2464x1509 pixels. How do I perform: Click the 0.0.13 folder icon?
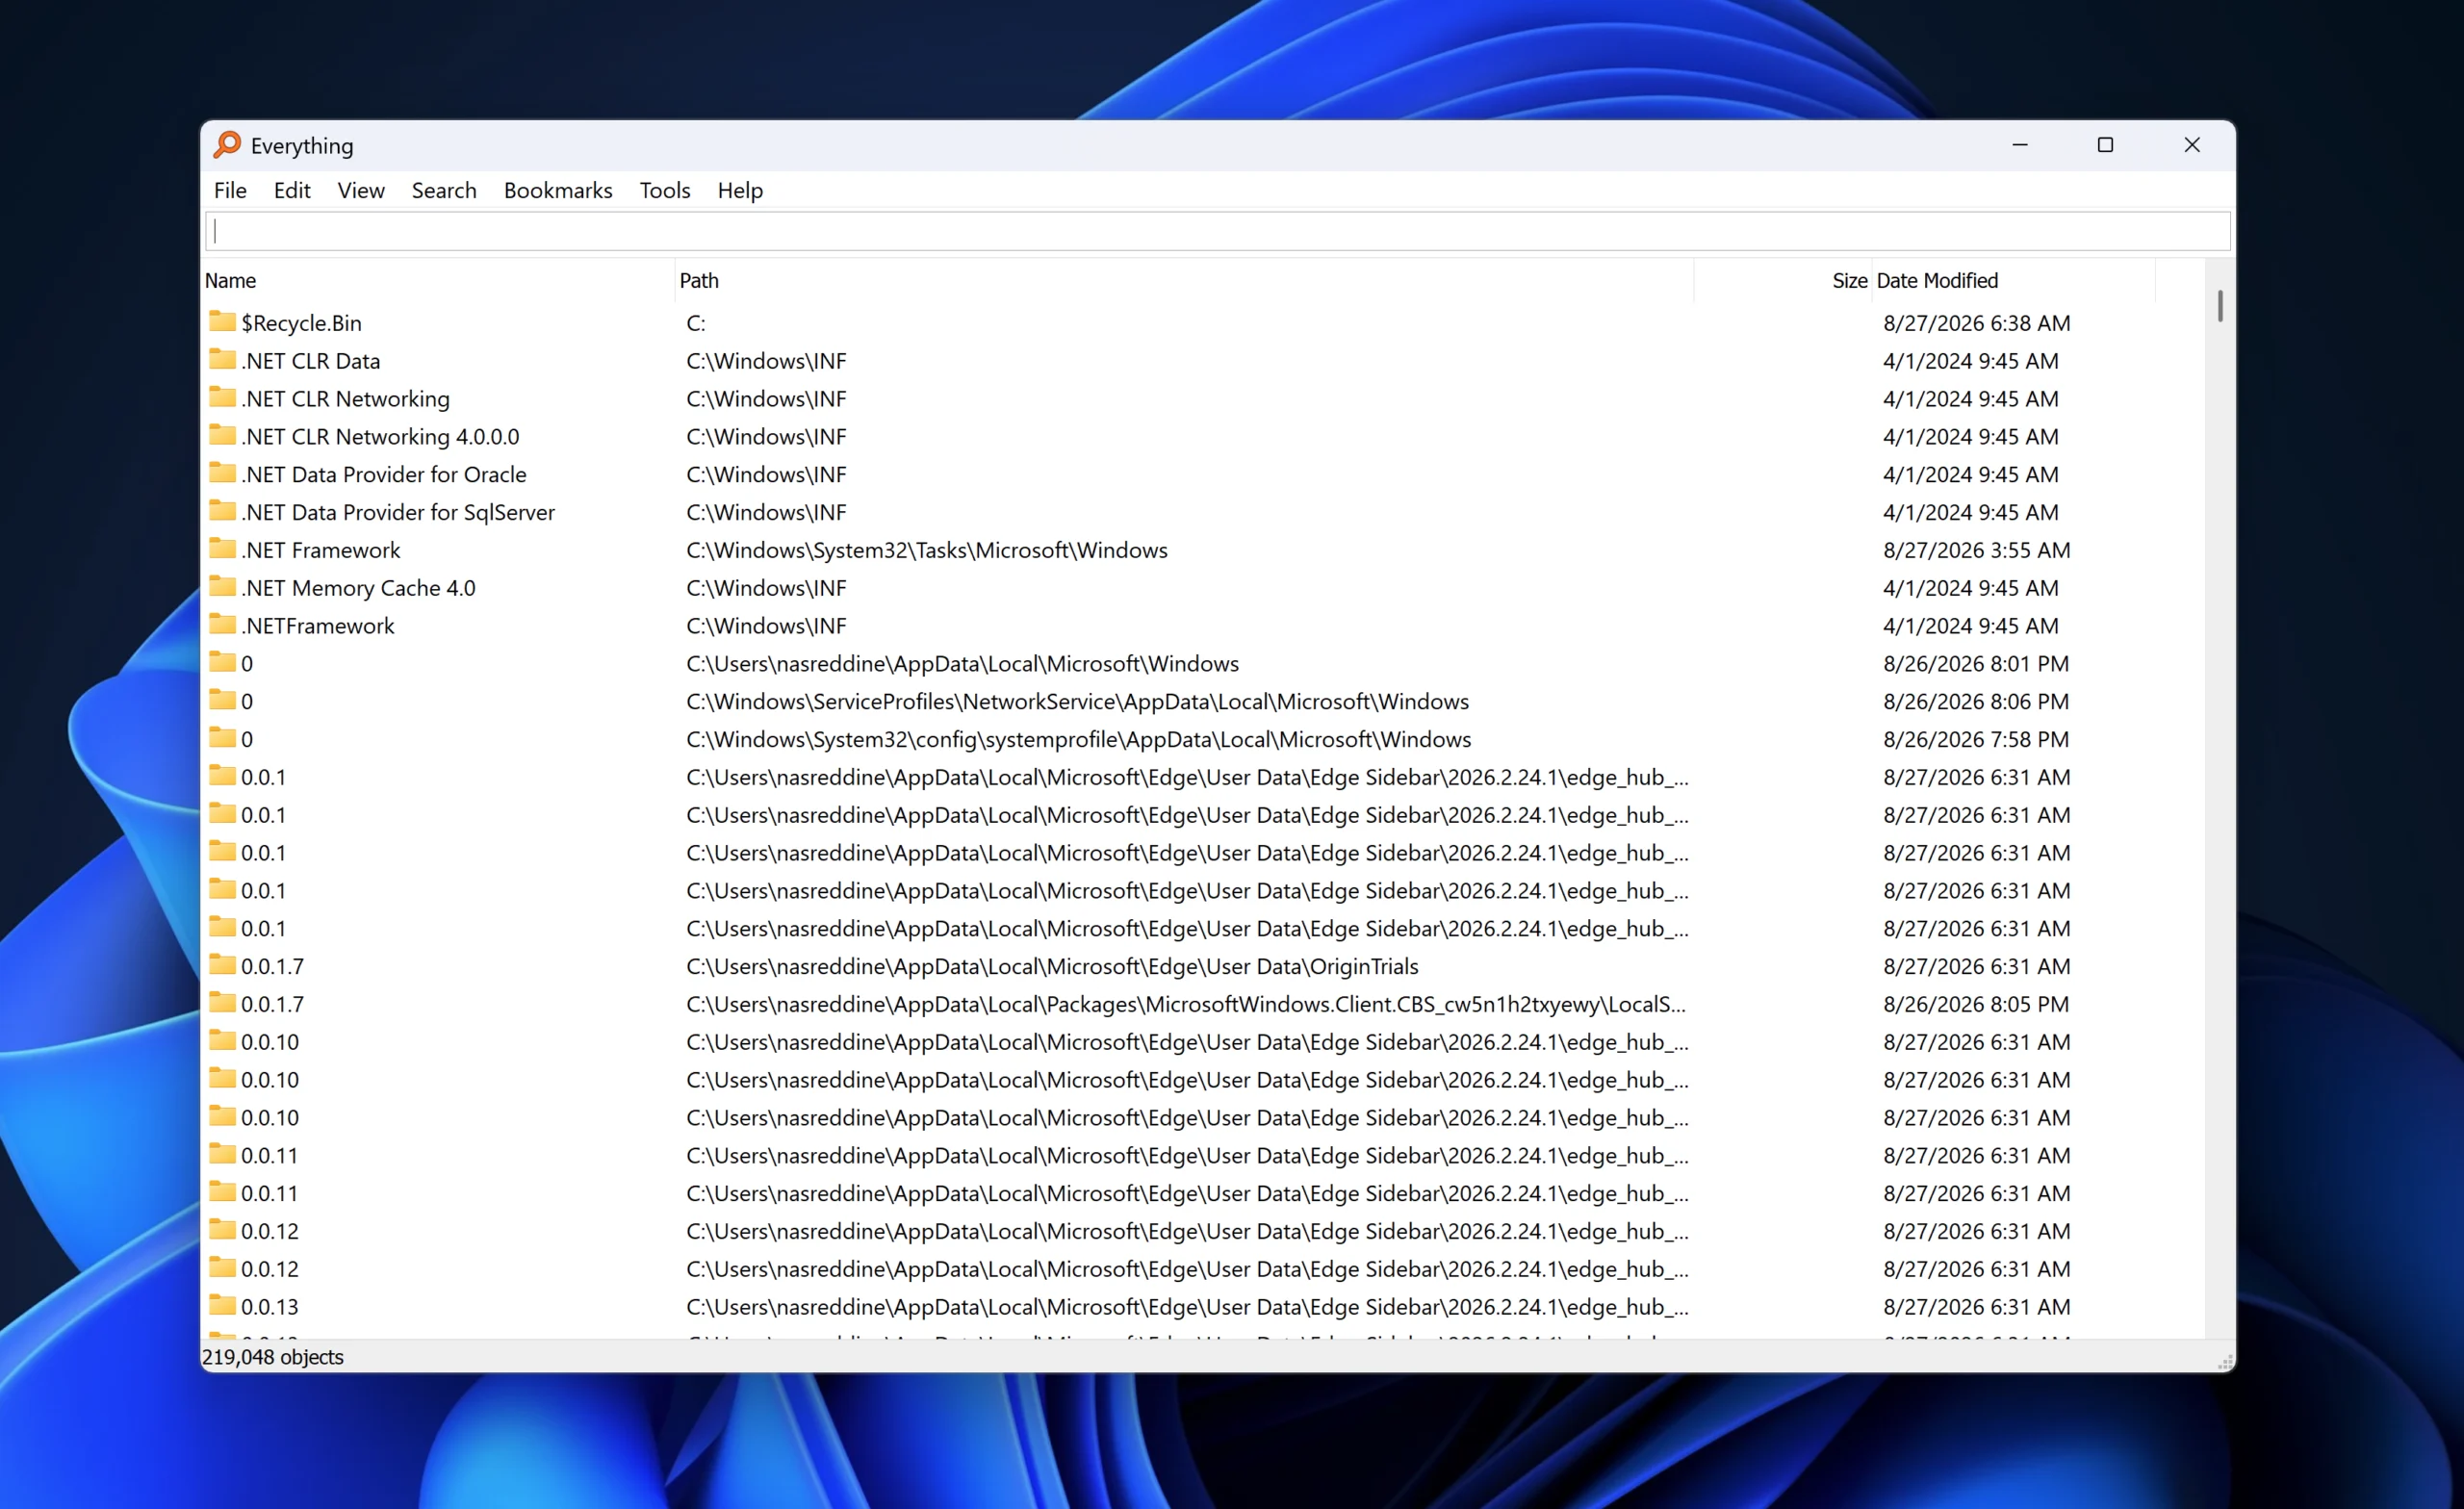[x=222, y=1305]
